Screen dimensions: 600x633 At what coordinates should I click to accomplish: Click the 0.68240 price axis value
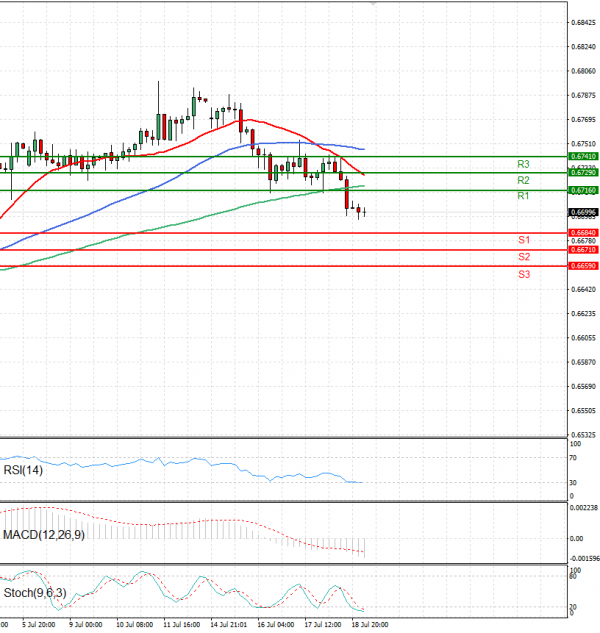coord(583,47)
